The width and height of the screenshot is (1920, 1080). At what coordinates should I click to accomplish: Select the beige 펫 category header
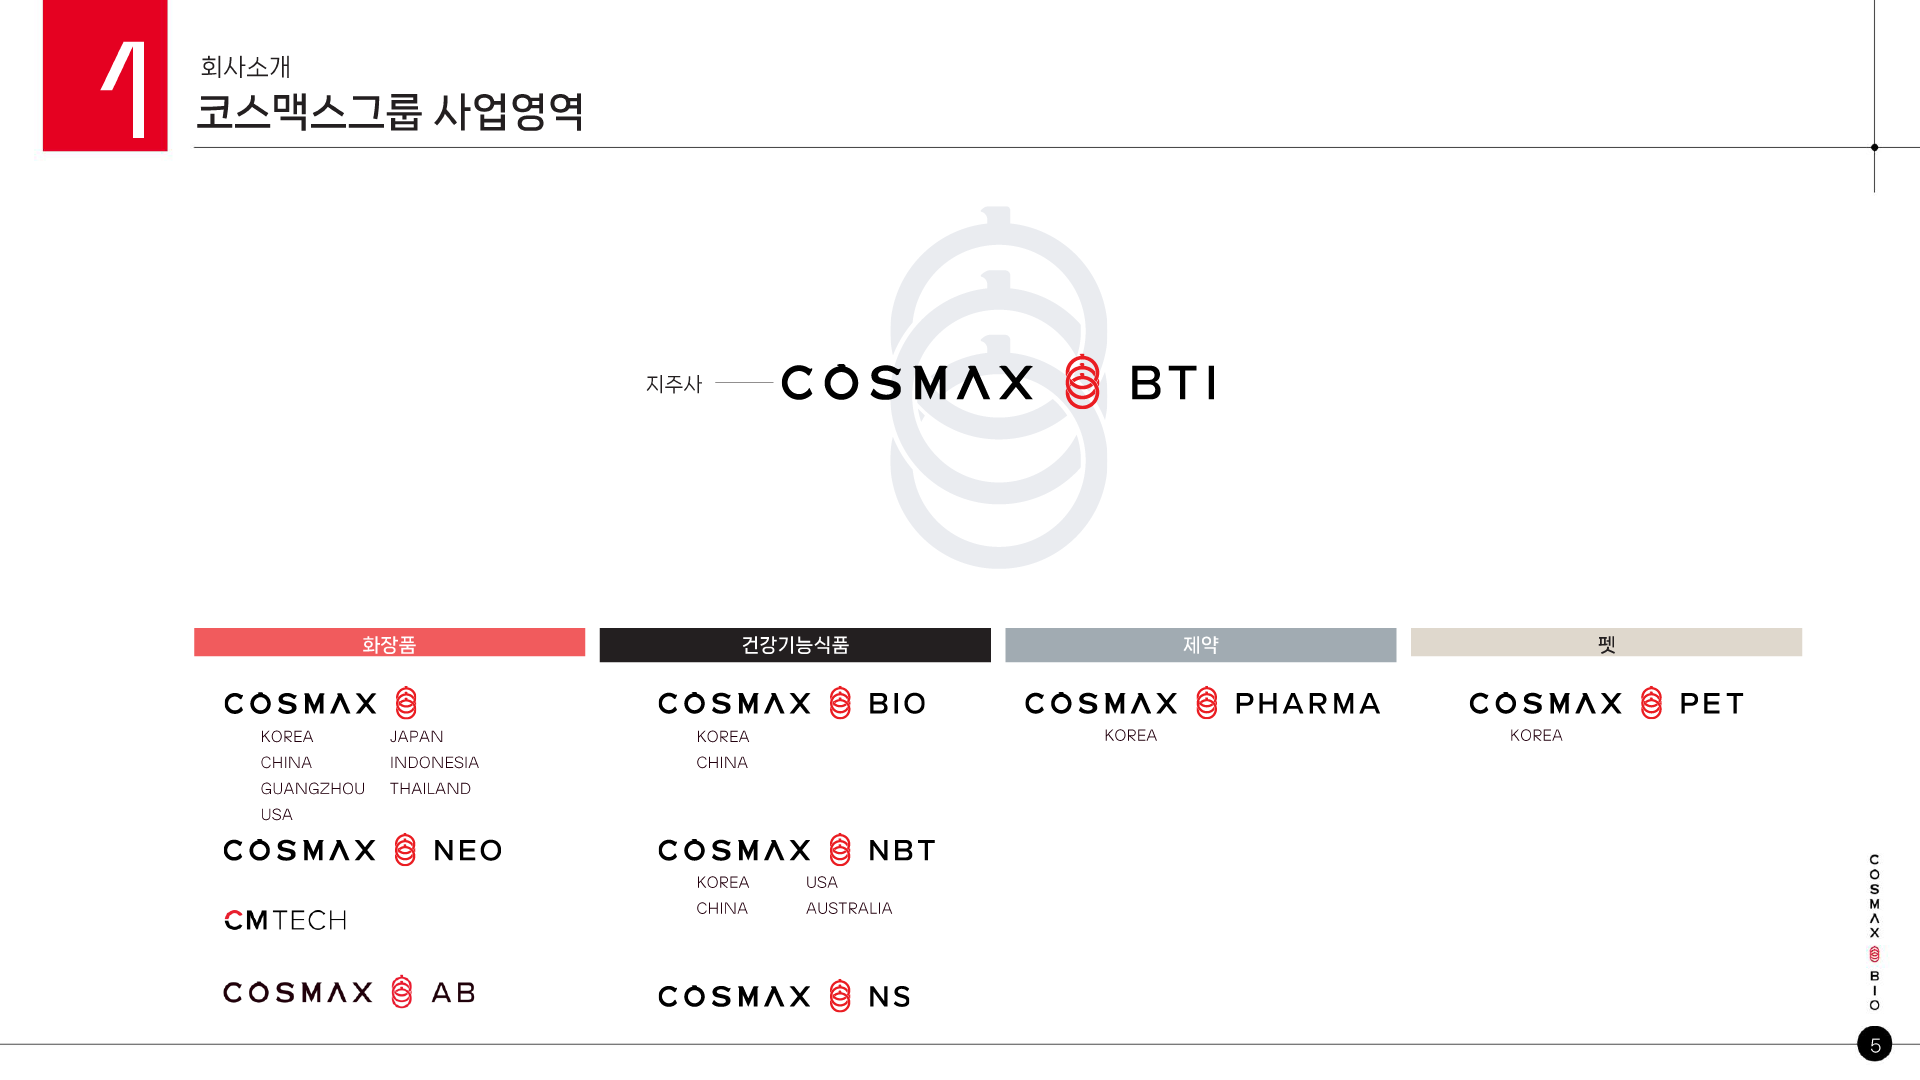pos(1606,643)
